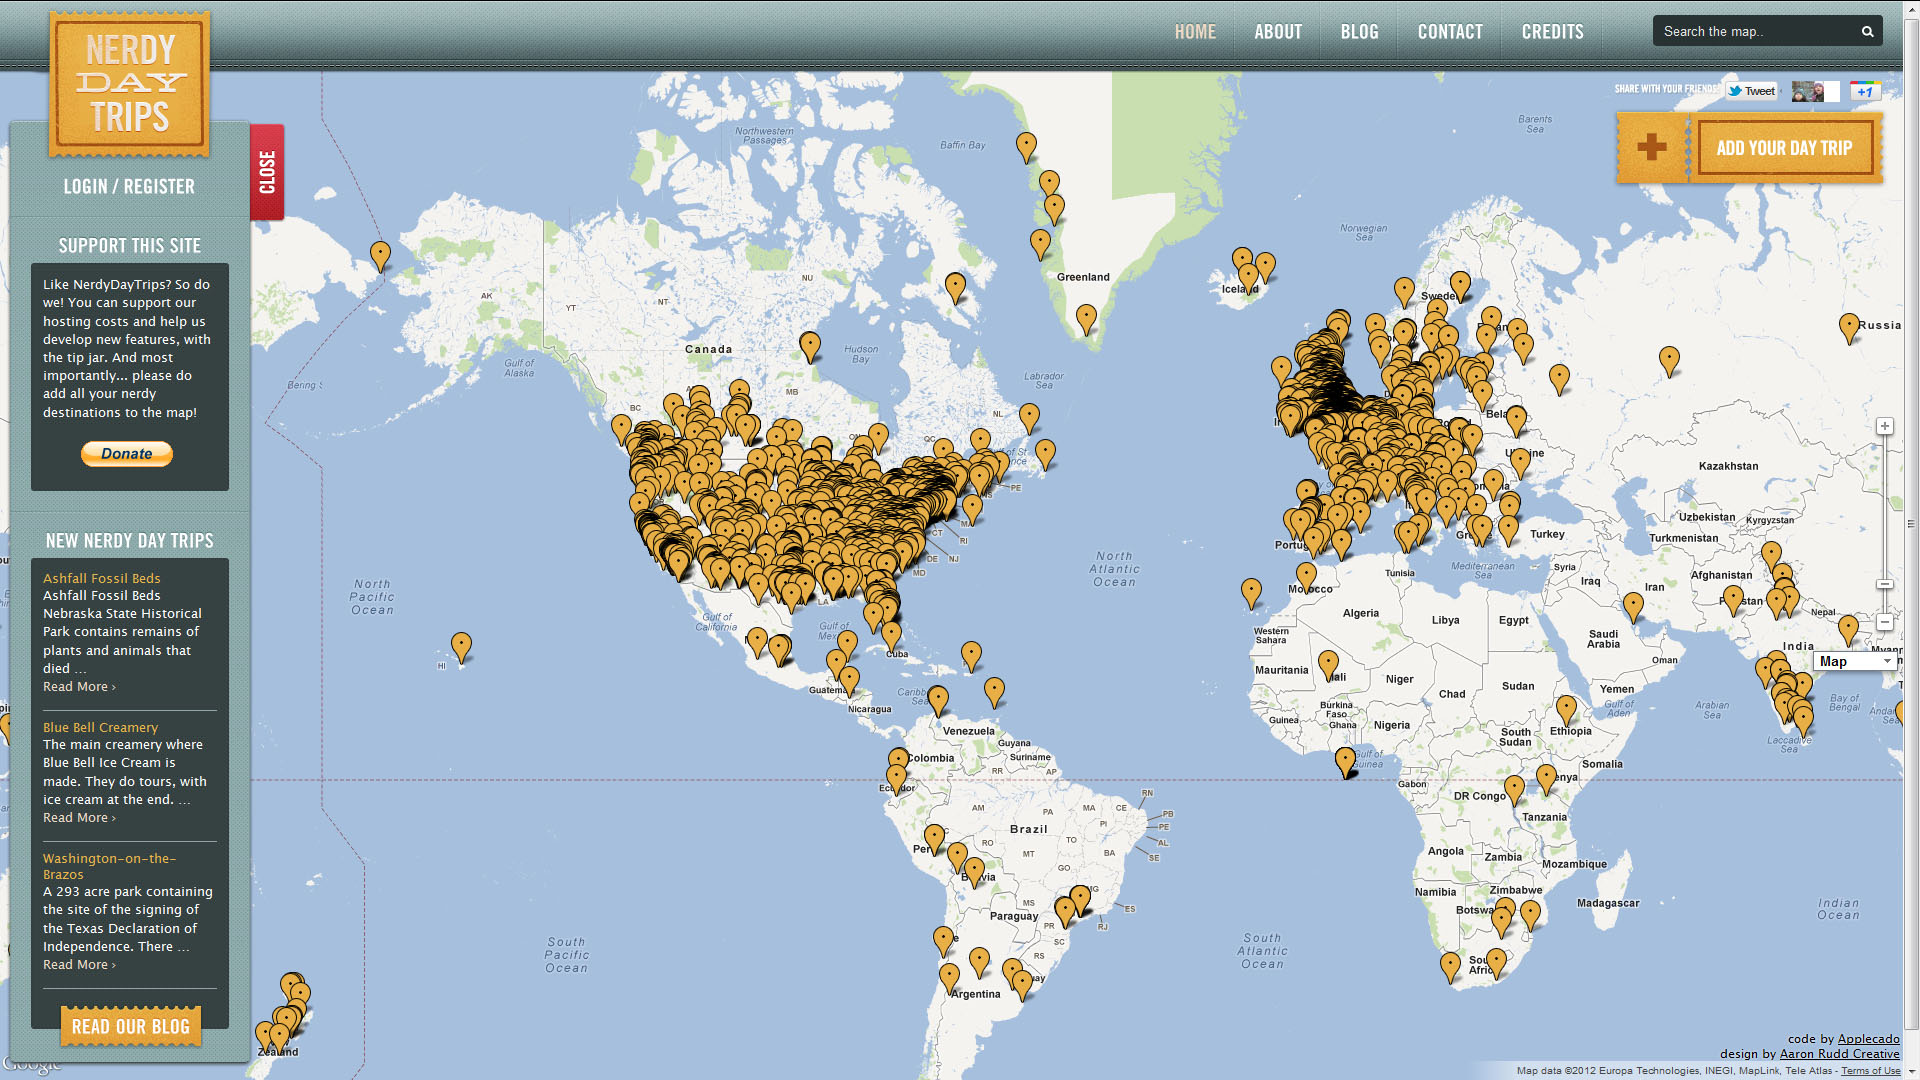Image resolution: width=1920 pixels, height=1080 pixels.
Task: Zoom out with the bottom minus button
Action: 1885,622
